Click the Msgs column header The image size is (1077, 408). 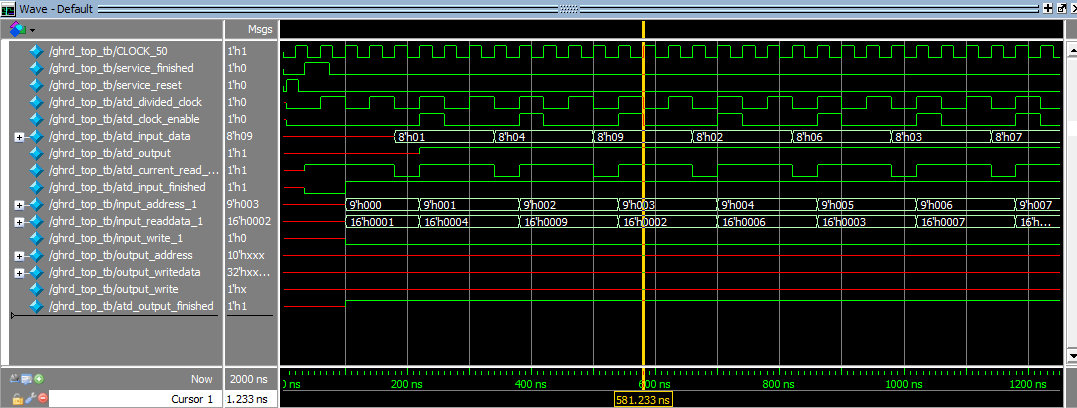(260, 30)
